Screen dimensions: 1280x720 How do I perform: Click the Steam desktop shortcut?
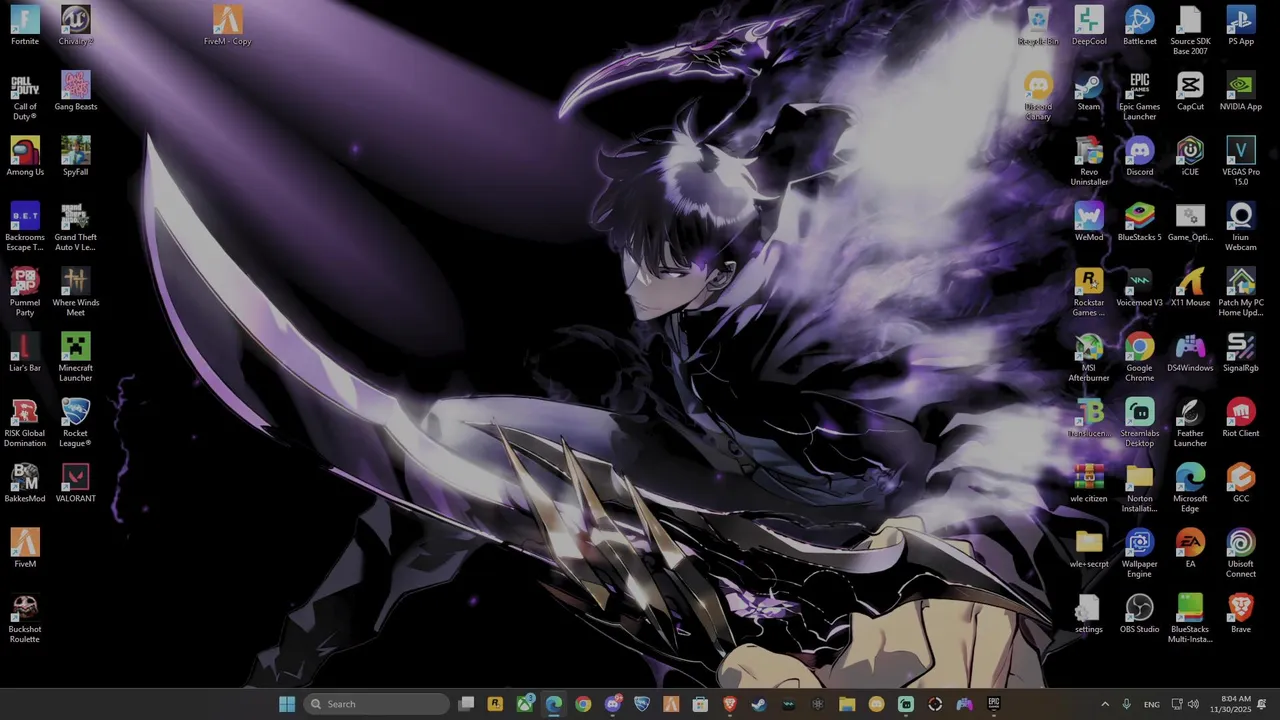[1089, 91]
